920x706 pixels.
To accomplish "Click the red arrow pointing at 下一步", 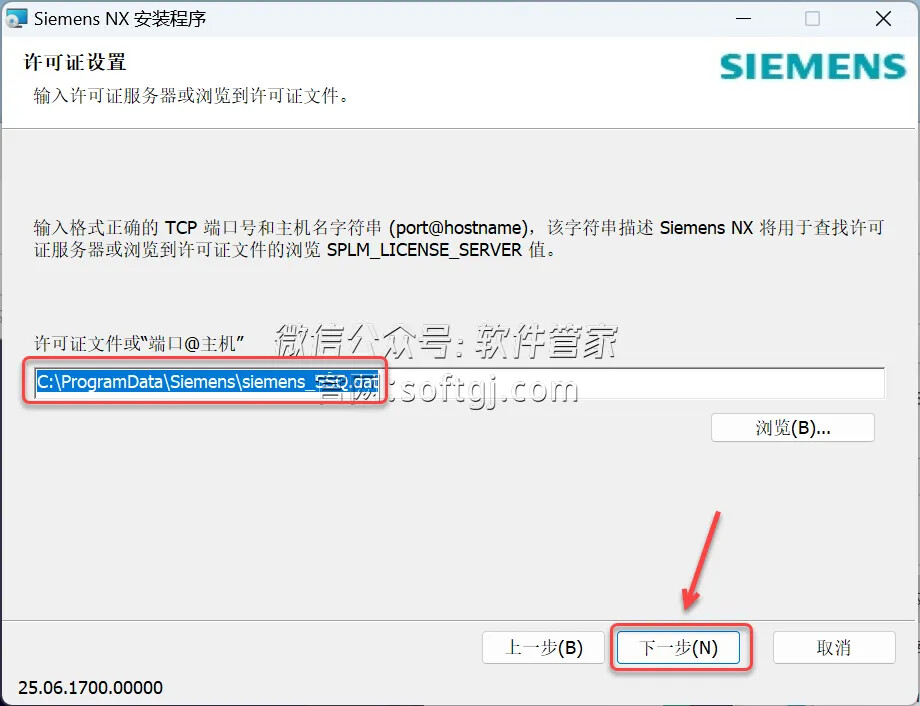I will coord(701,560).
